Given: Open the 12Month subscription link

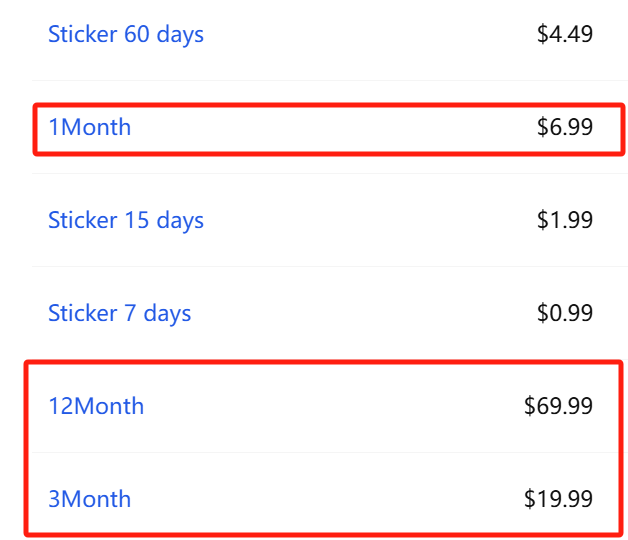Looking at the screenshot, I should click(96, 407).
